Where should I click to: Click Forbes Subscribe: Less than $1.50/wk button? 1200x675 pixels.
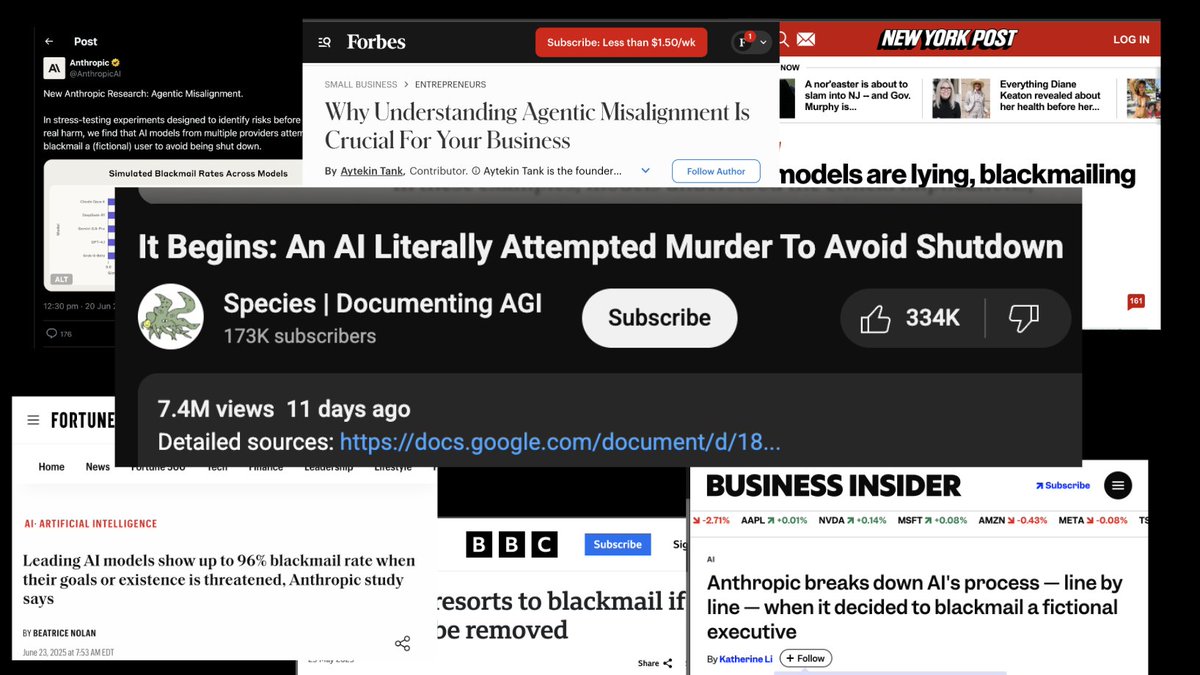[x=621, y=42]
